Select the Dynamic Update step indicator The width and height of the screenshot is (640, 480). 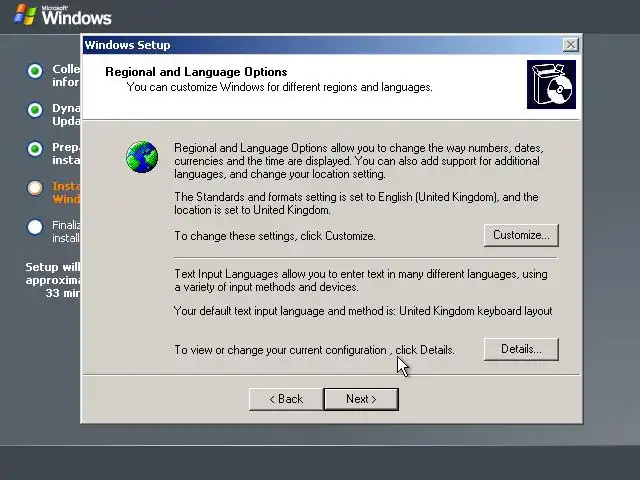coord(35,110)
